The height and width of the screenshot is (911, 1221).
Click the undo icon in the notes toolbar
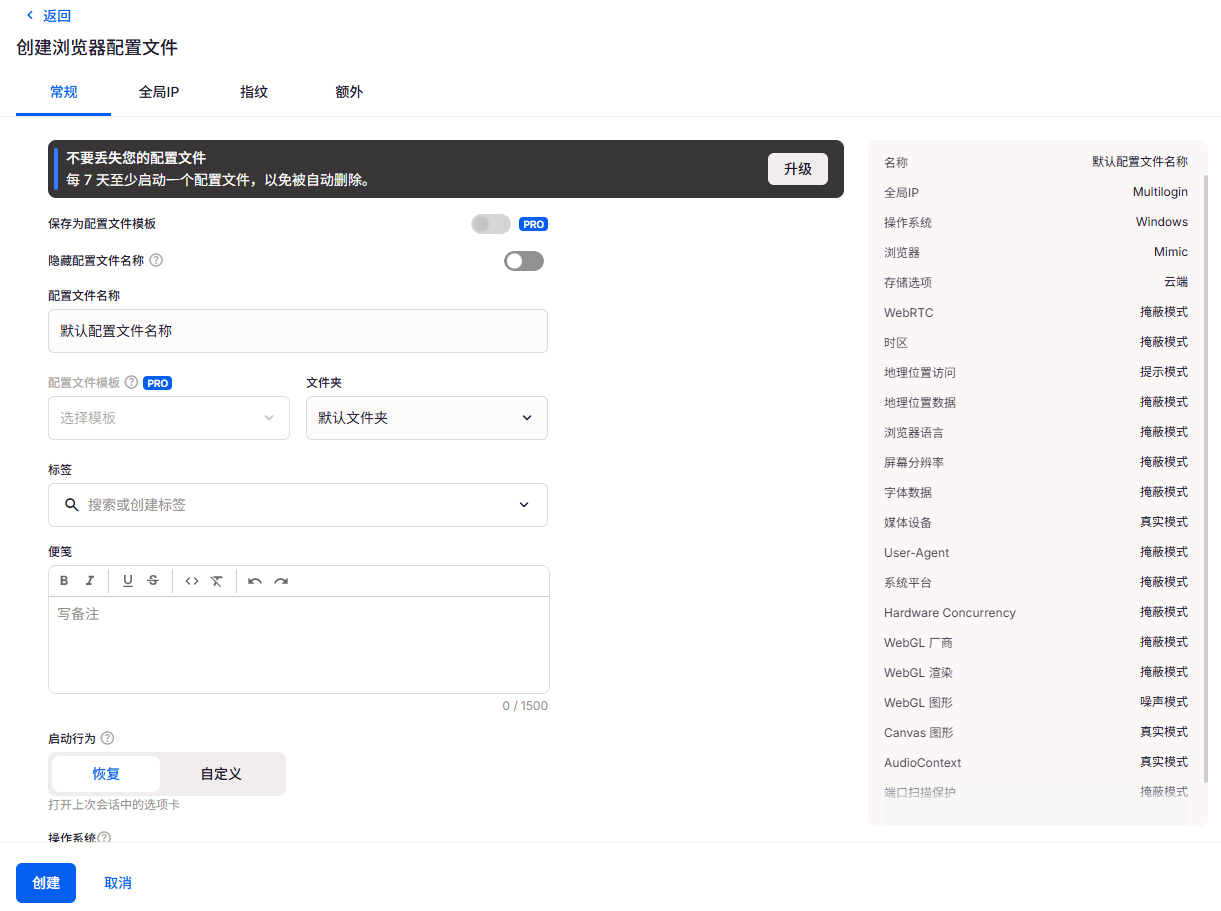pyautogui.click(x=255, y=581)
